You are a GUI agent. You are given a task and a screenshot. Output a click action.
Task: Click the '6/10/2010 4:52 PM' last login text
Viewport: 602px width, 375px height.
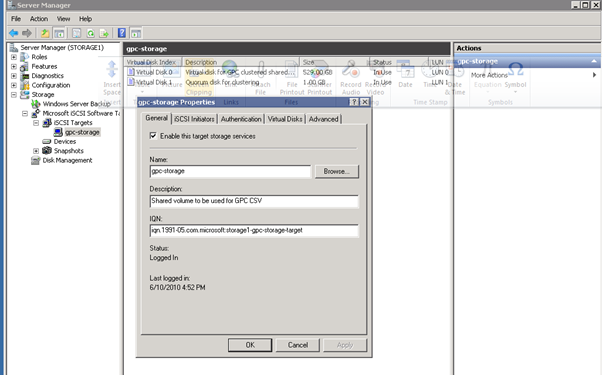click(x=177, y=287)
